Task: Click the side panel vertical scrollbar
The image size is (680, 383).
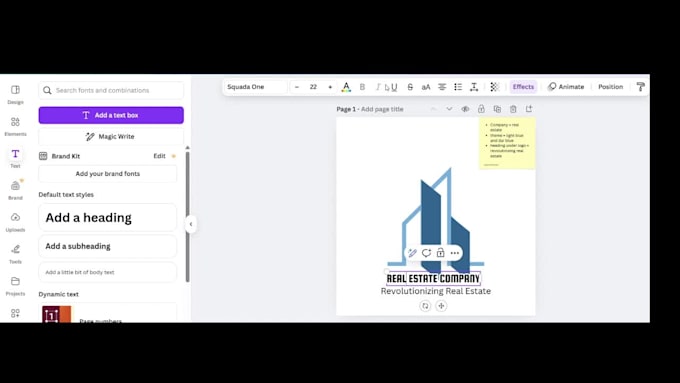Action: pyautogui.click(x=188, y=216)
